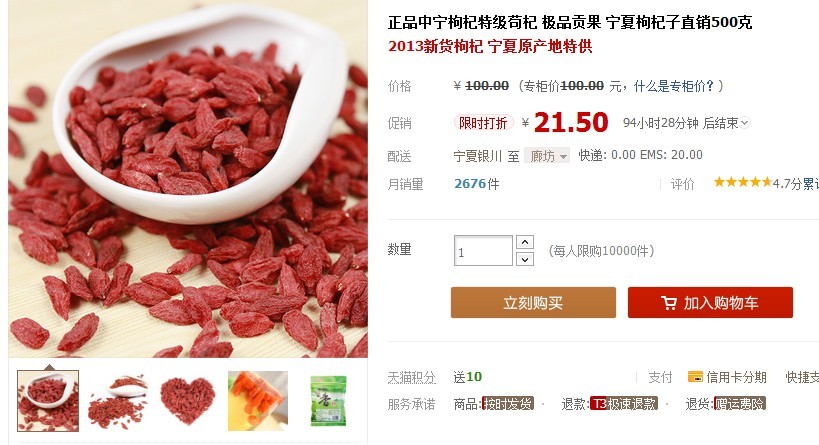Increase quantity with the up arrow
The image size is (819, 445).
click(x=525, y=242)
